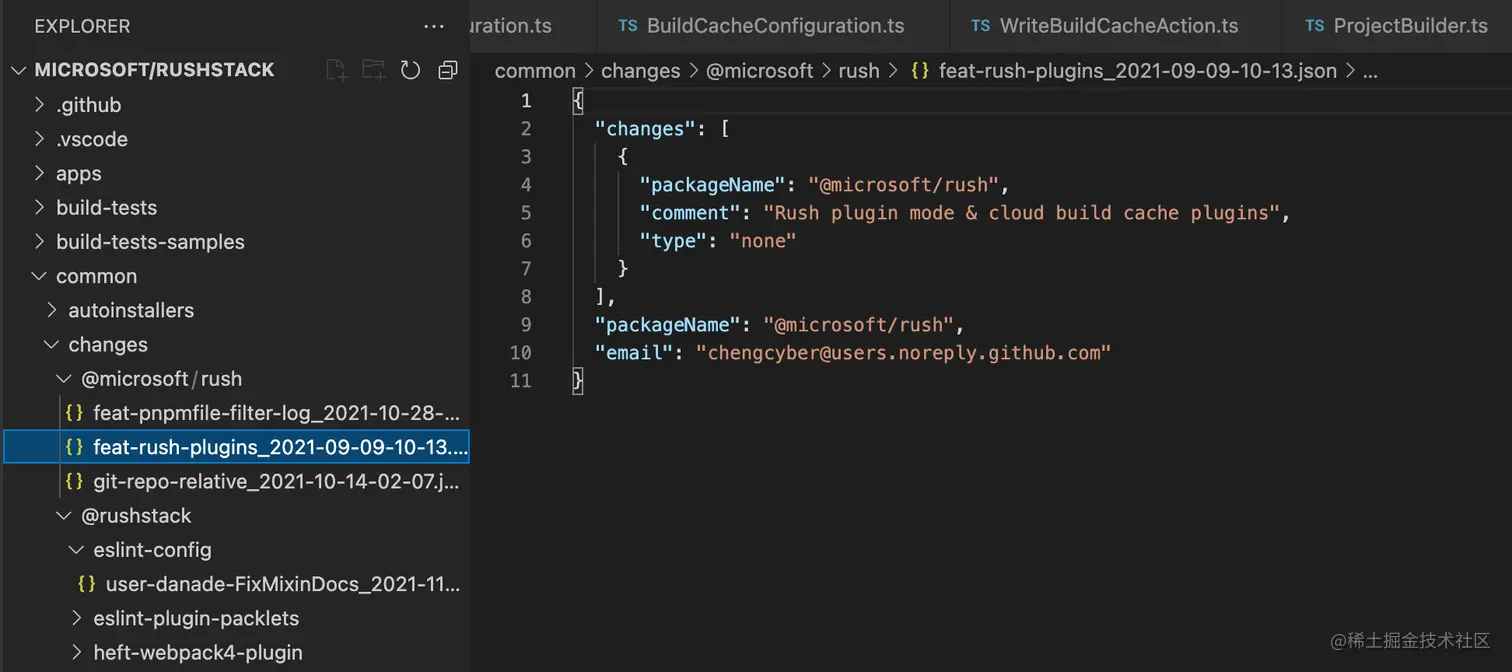The image size is (1512, 672).
Task: Click '@microsoft' in the breadcrumb
Action: coord(760,71)
